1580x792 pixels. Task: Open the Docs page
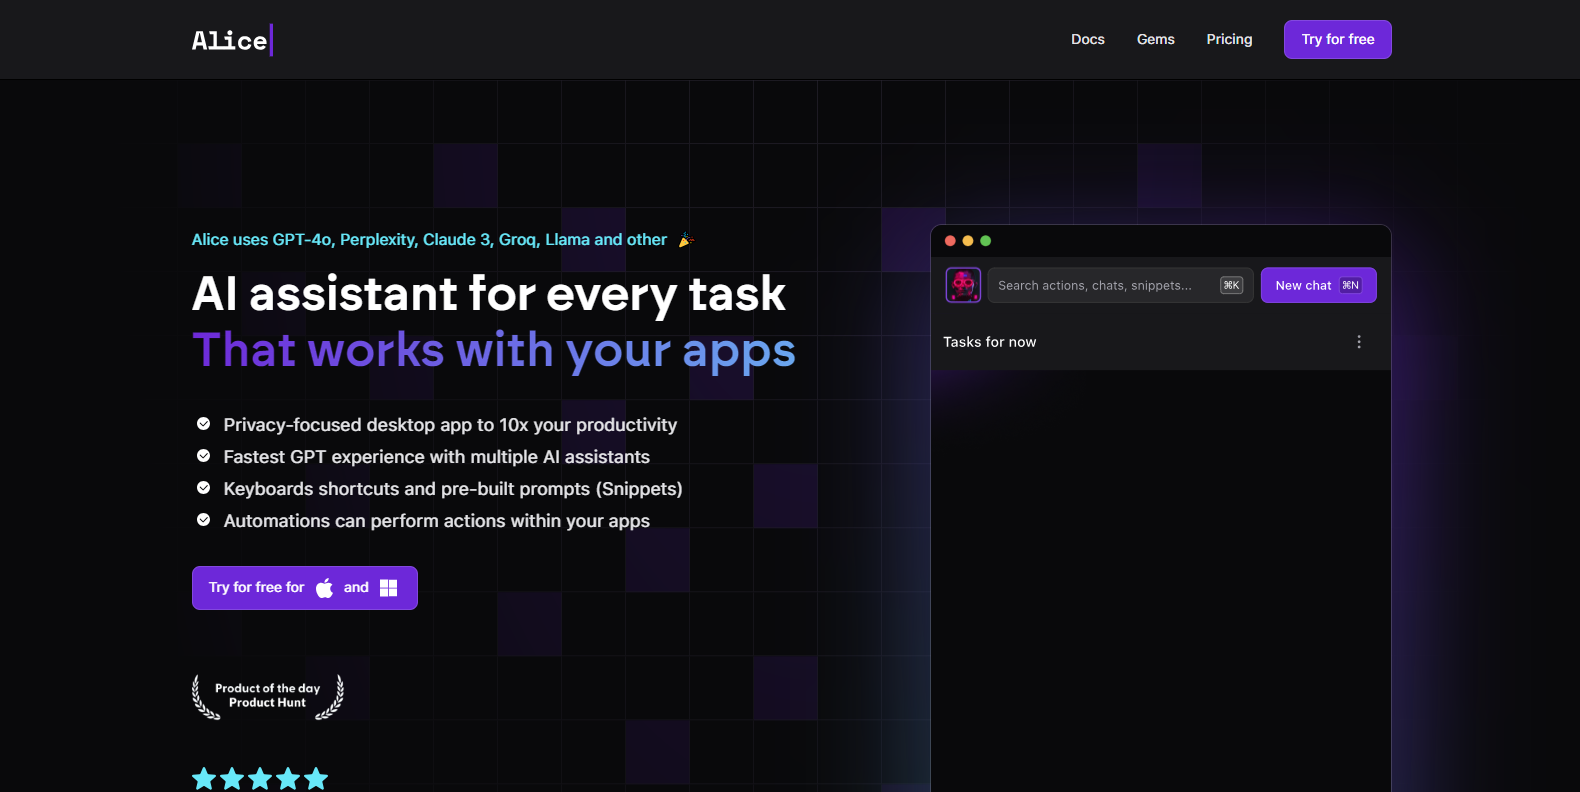1087,39
